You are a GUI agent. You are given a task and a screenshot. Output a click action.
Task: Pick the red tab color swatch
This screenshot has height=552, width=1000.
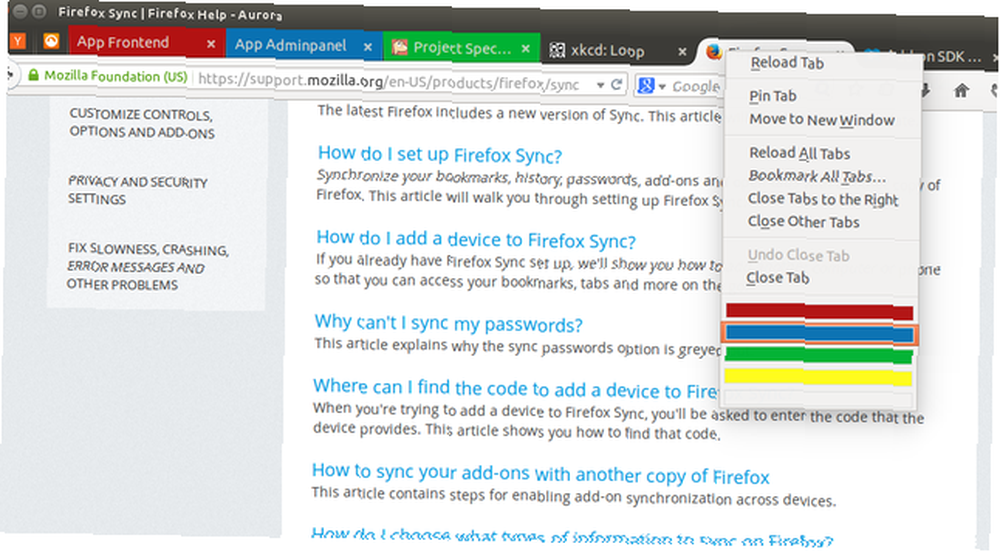[820, 311]
